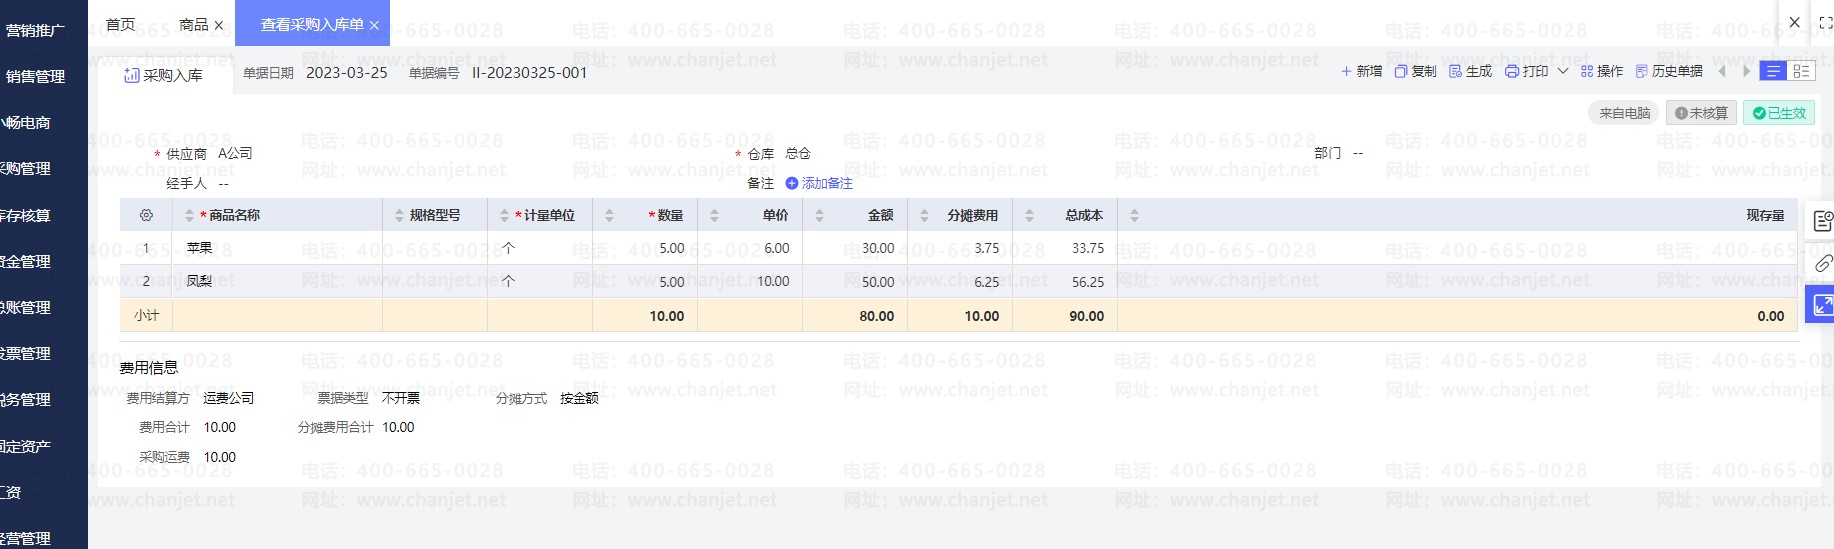Screen dimensions: 1834x549
Task: Sort by 总成本 column
Action: pyautogui.click(x=1029, y=215)
